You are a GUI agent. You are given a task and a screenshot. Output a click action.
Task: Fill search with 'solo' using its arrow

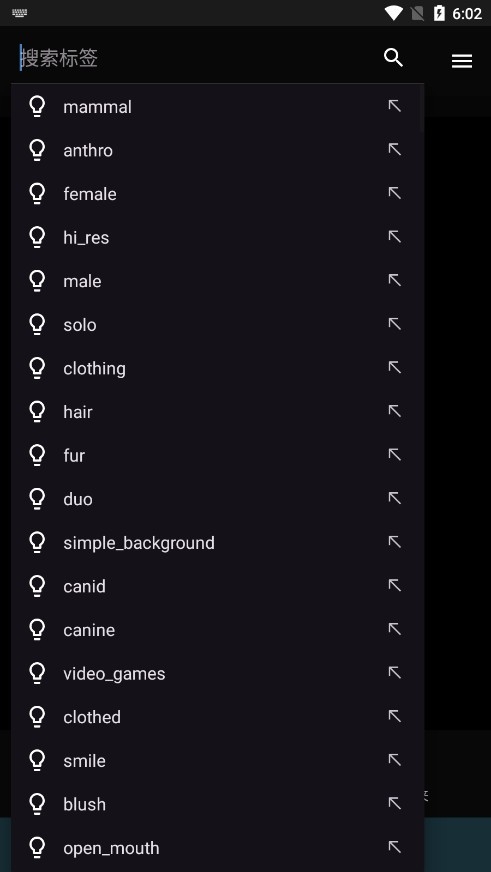tap(394, 324)
